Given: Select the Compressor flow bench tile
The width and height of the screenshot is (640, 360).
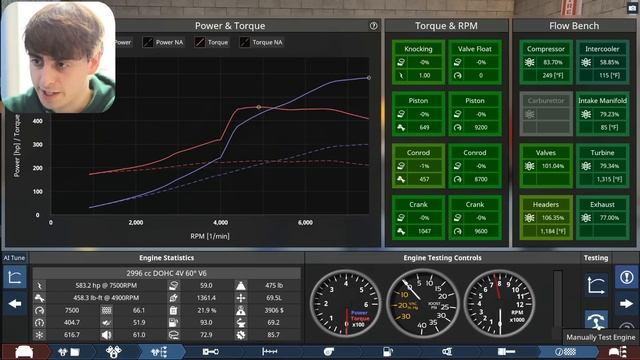Looking at the screenshot, I should [546, 62].
